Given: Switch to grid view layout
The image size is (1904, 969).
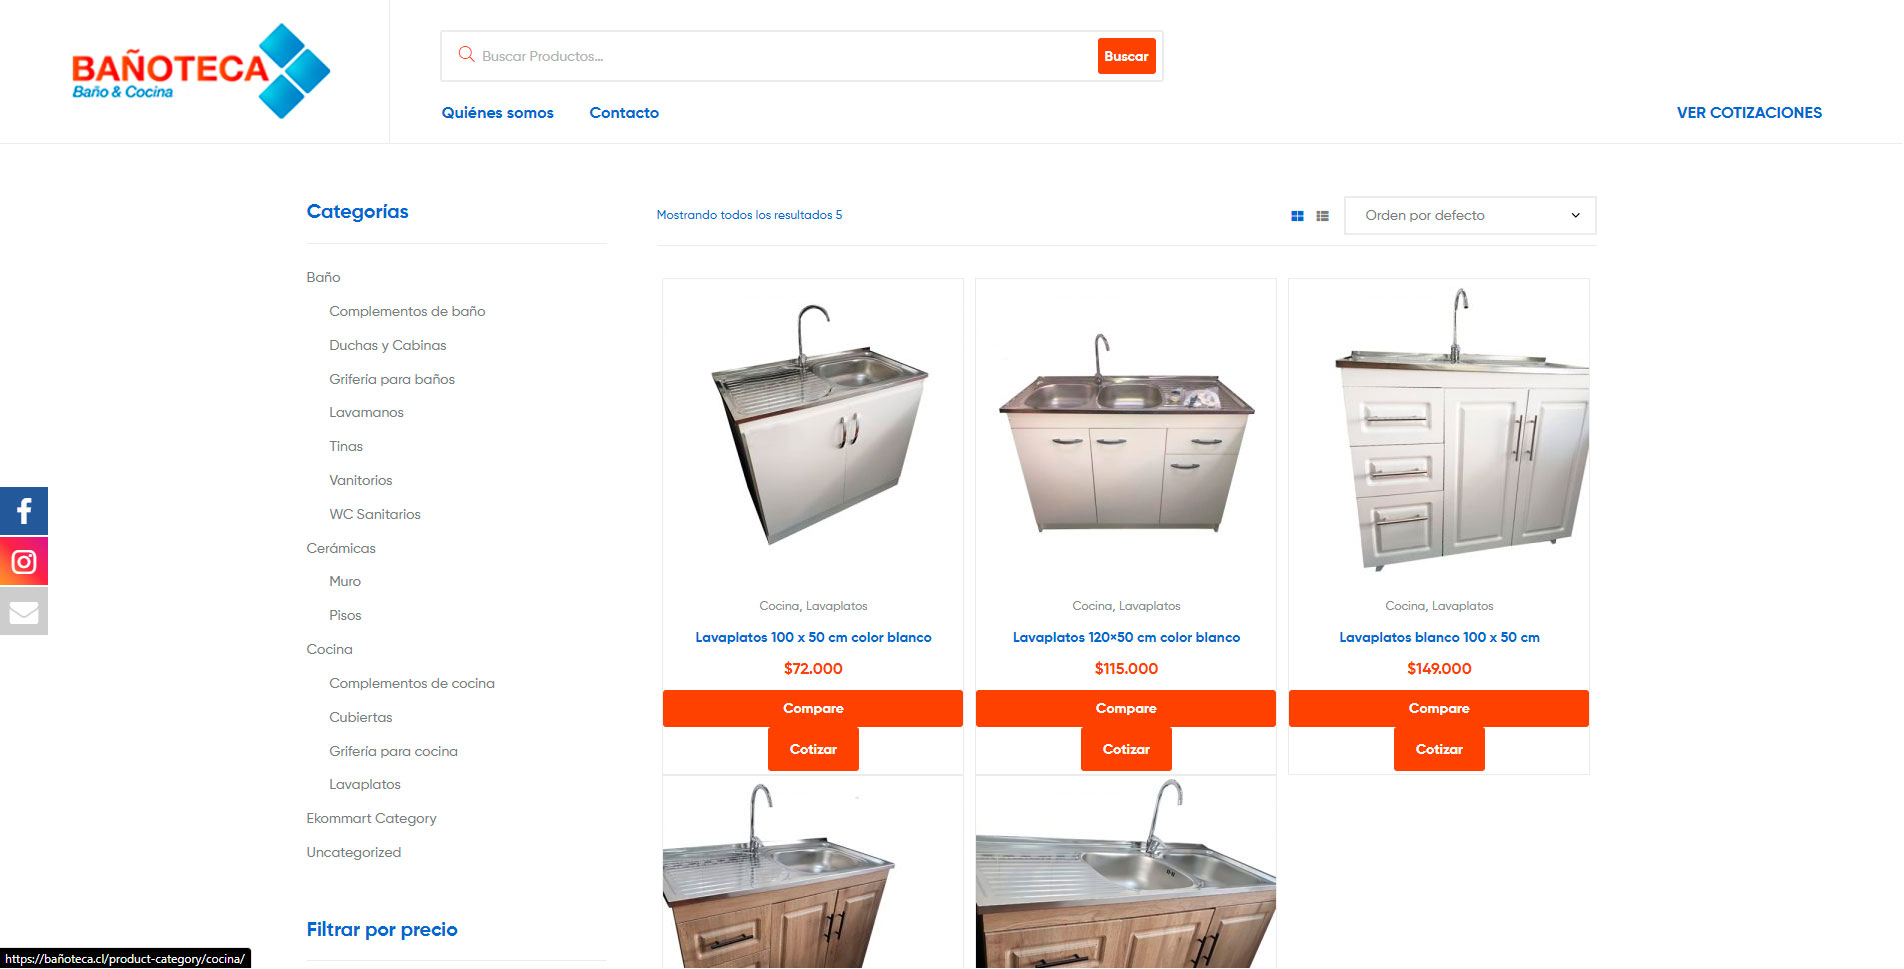Looking at the screenshot, I should click(x=1297, y=216).
